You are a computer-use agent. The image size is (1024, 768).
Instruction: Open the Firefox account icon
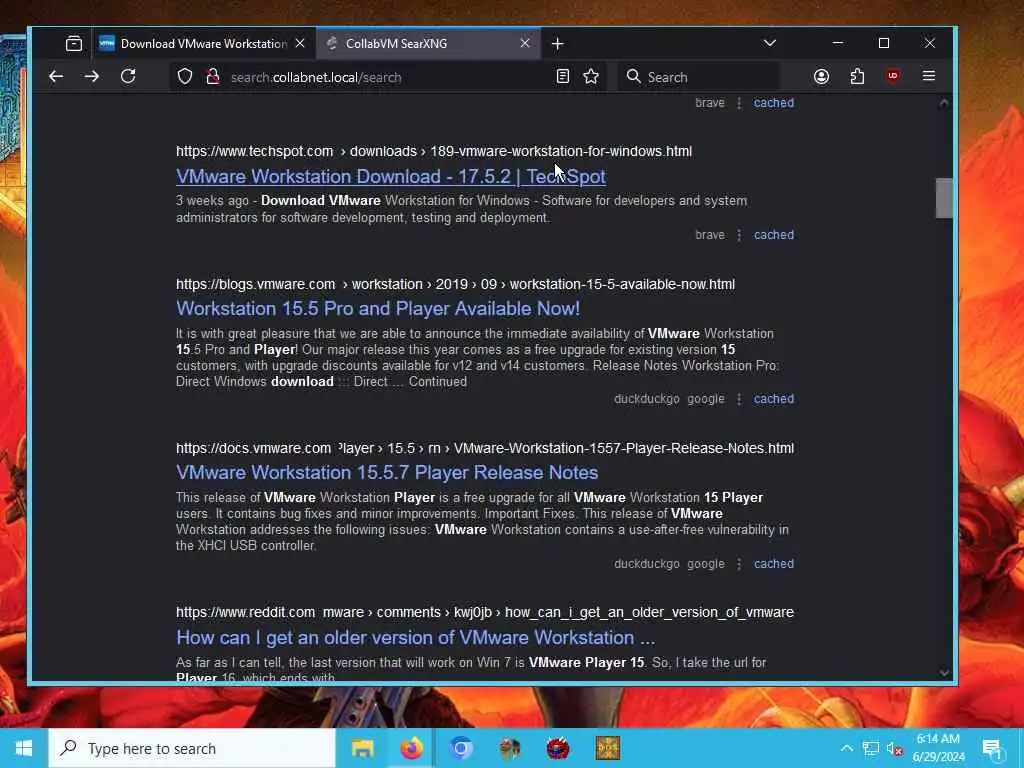822,76
